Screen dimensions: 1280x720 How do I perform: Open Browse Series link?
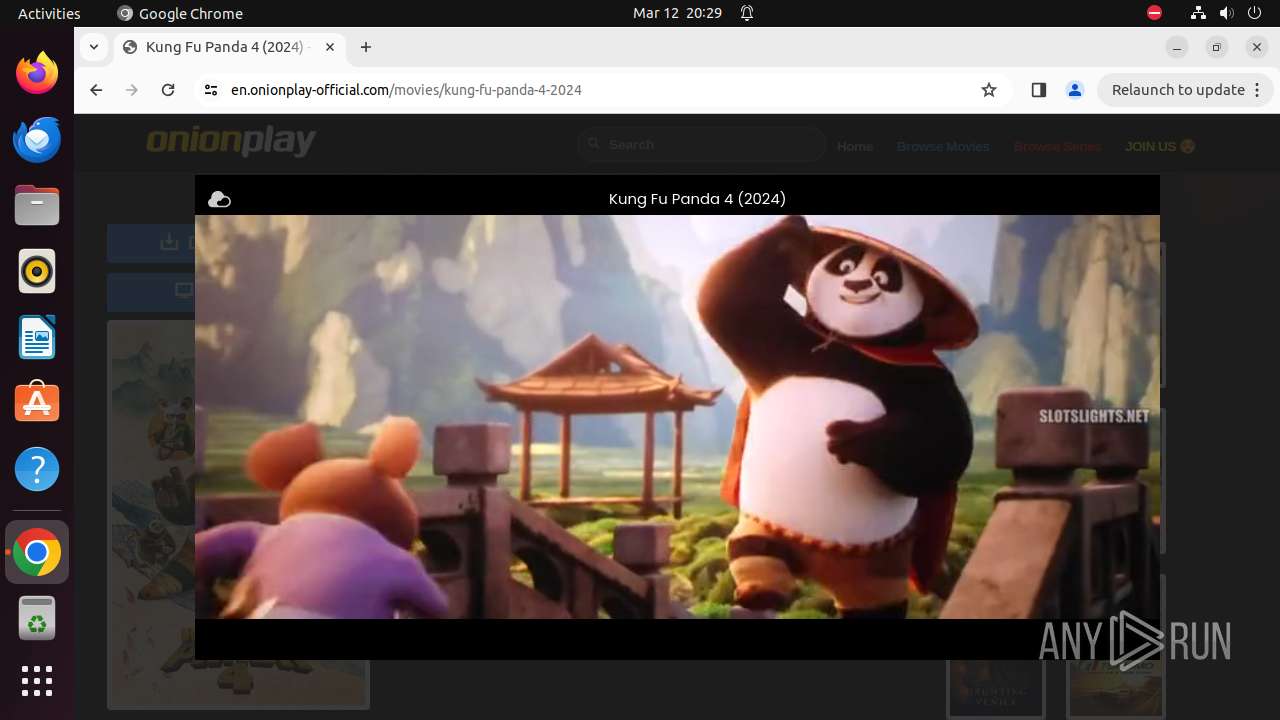tap(1057, 146)
